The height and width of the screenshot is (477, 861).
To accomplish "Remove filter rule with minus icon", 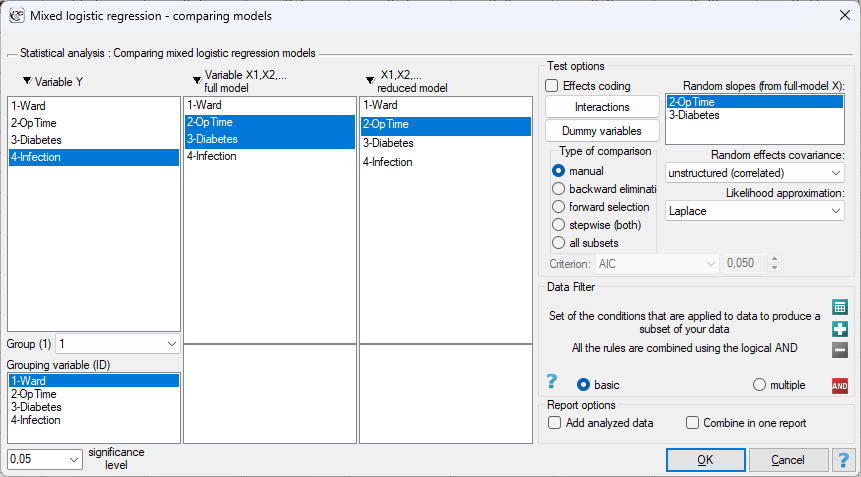I will click(840, 350).
